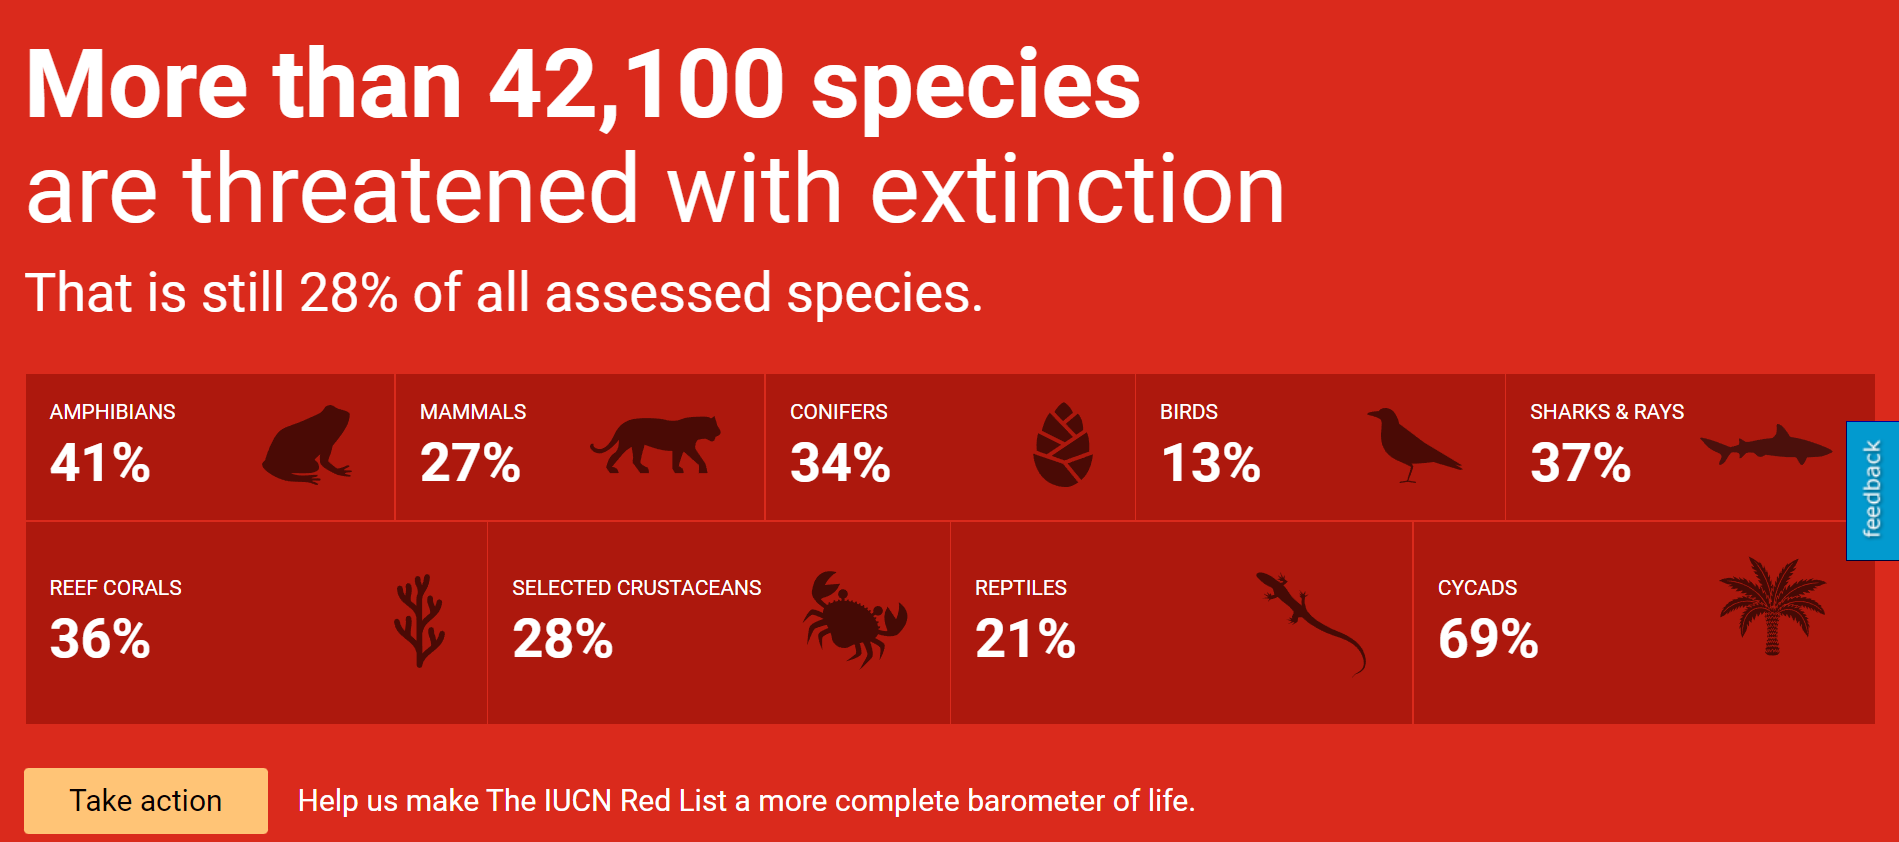Click the palm-like Cycads icon

pos(1772,606)
